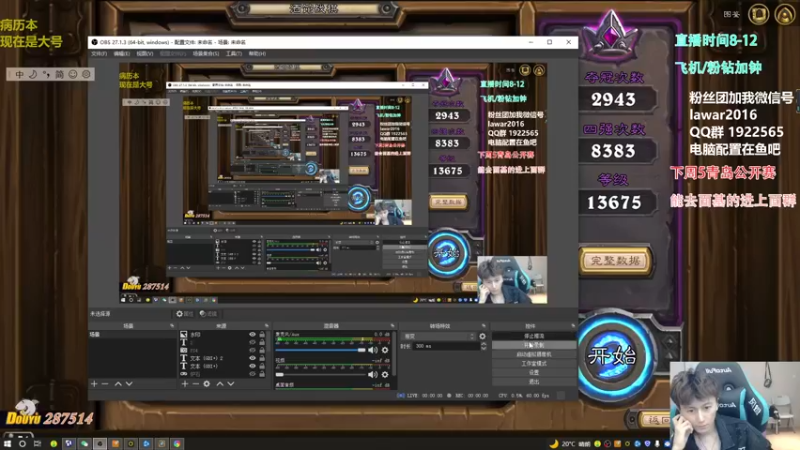The image size is (800, 450).
Task: Open transition properties gear icon
Action: tap(482, 336)
